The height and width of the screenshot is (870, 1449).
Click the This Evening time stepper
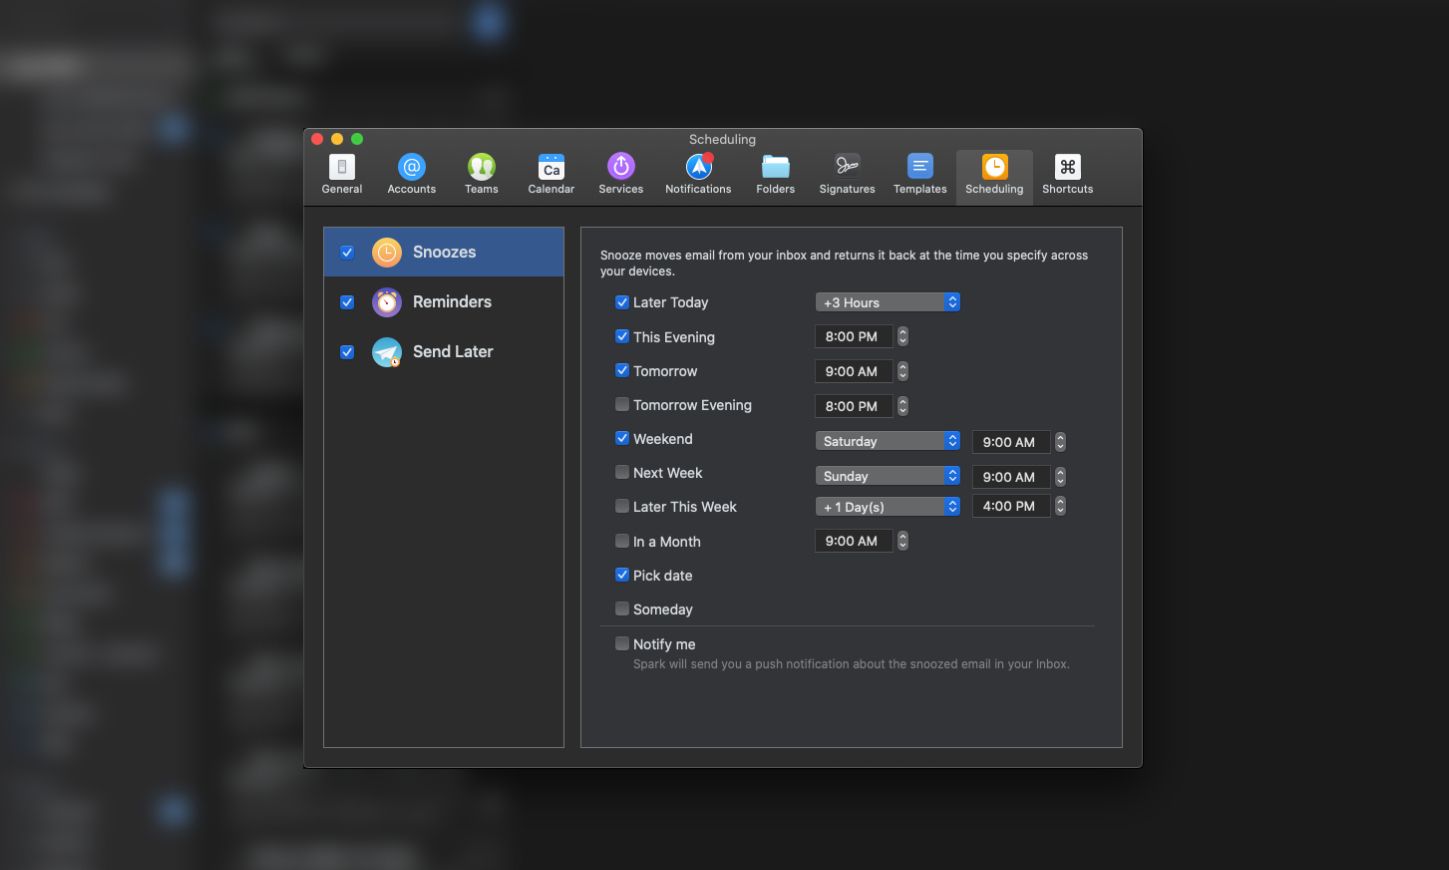[903, 337]
